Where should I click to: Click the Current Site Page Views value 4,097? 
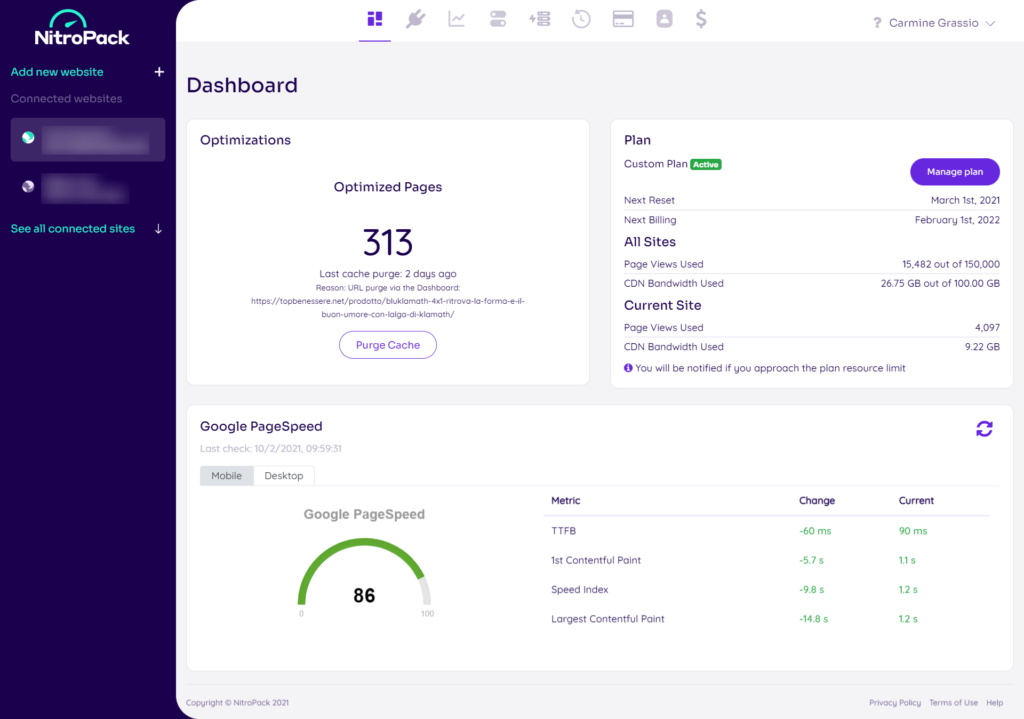(x=987, y=327)
